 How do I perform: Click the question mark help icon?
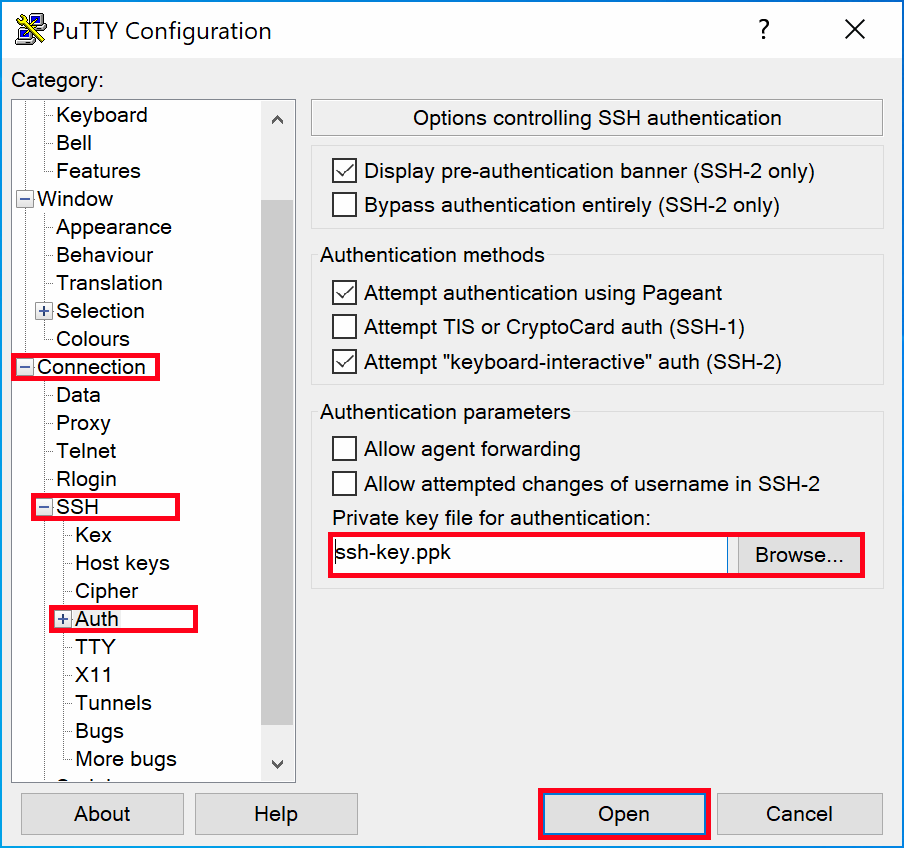click(x=764, y=30)
